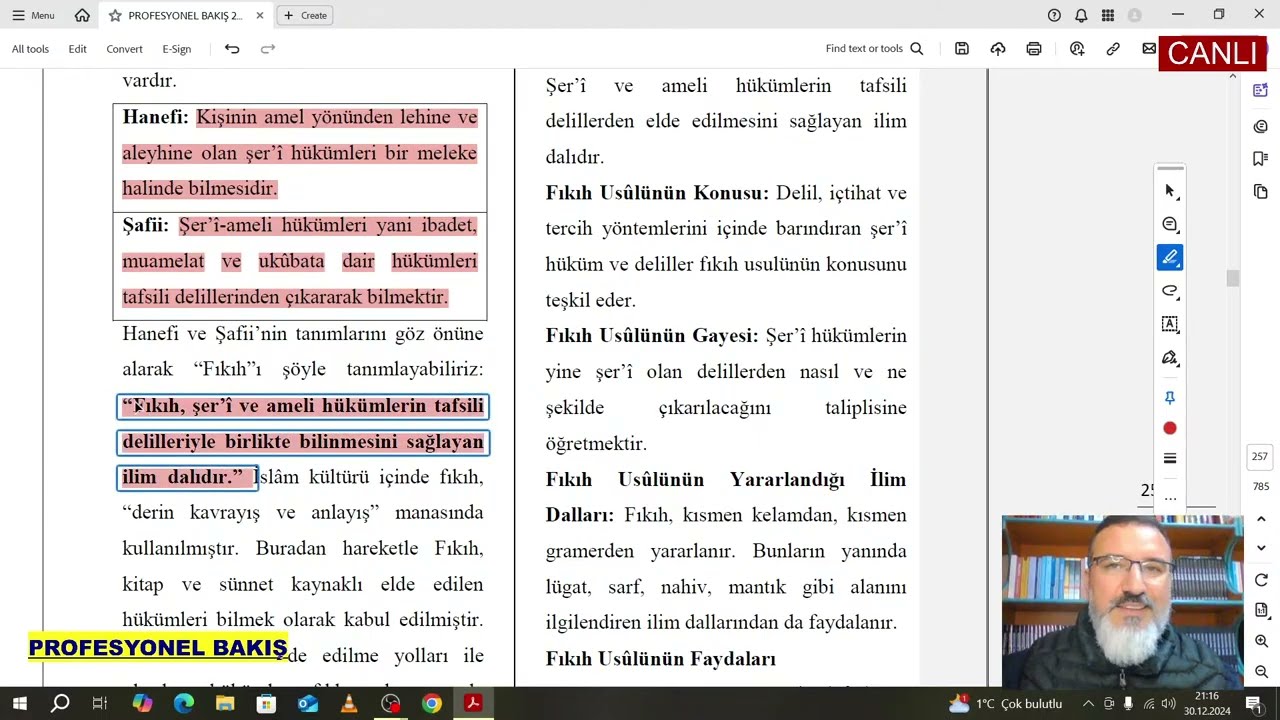The image size is (1280, 720).
Task: Zoom out on the document
Action: [x=1261, y=672]
